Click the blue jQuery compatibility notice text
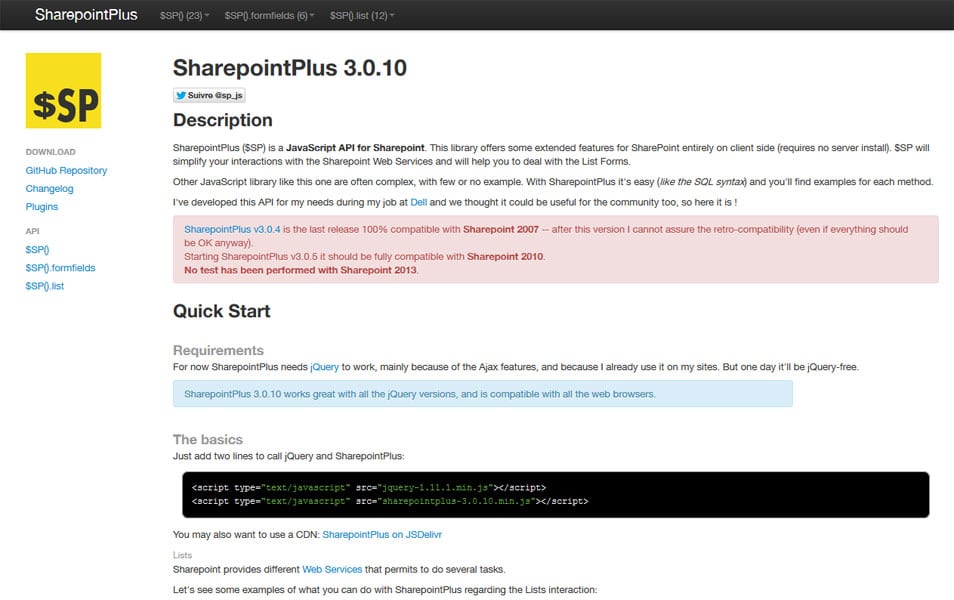The image size is (954, 600). coord(420,394)
